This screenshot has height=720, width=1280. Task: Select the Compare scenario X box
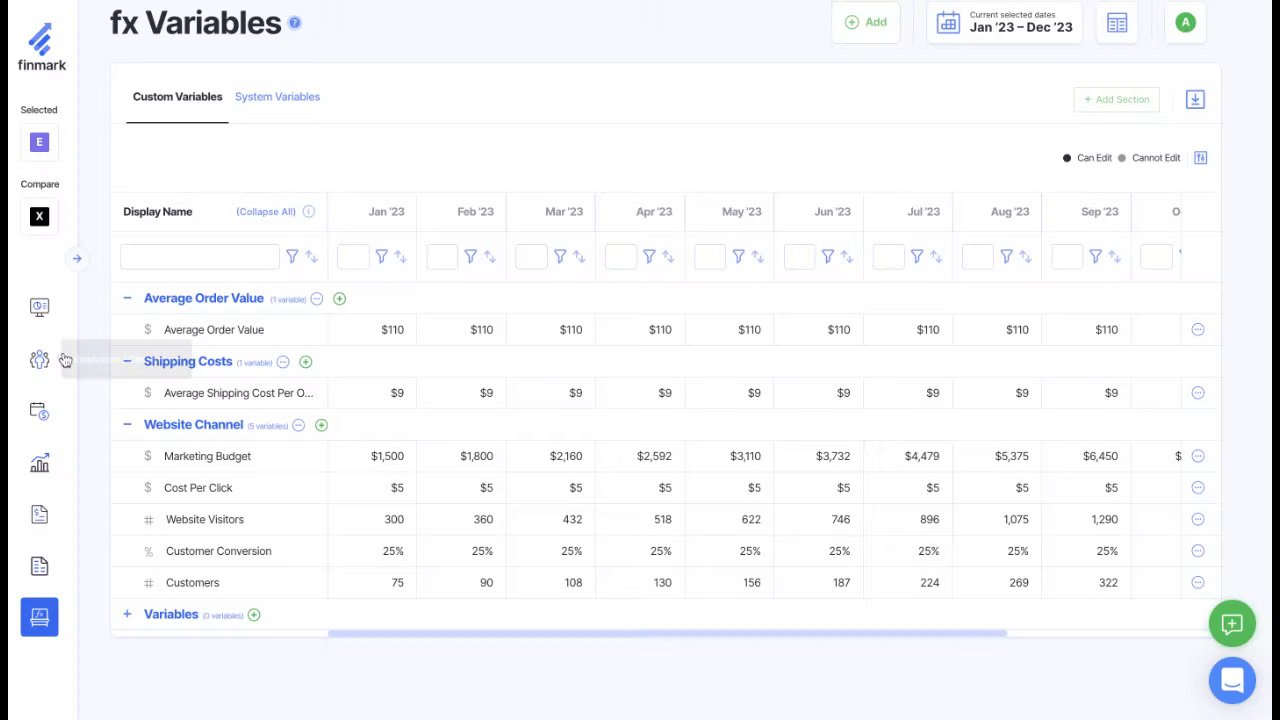39,217
